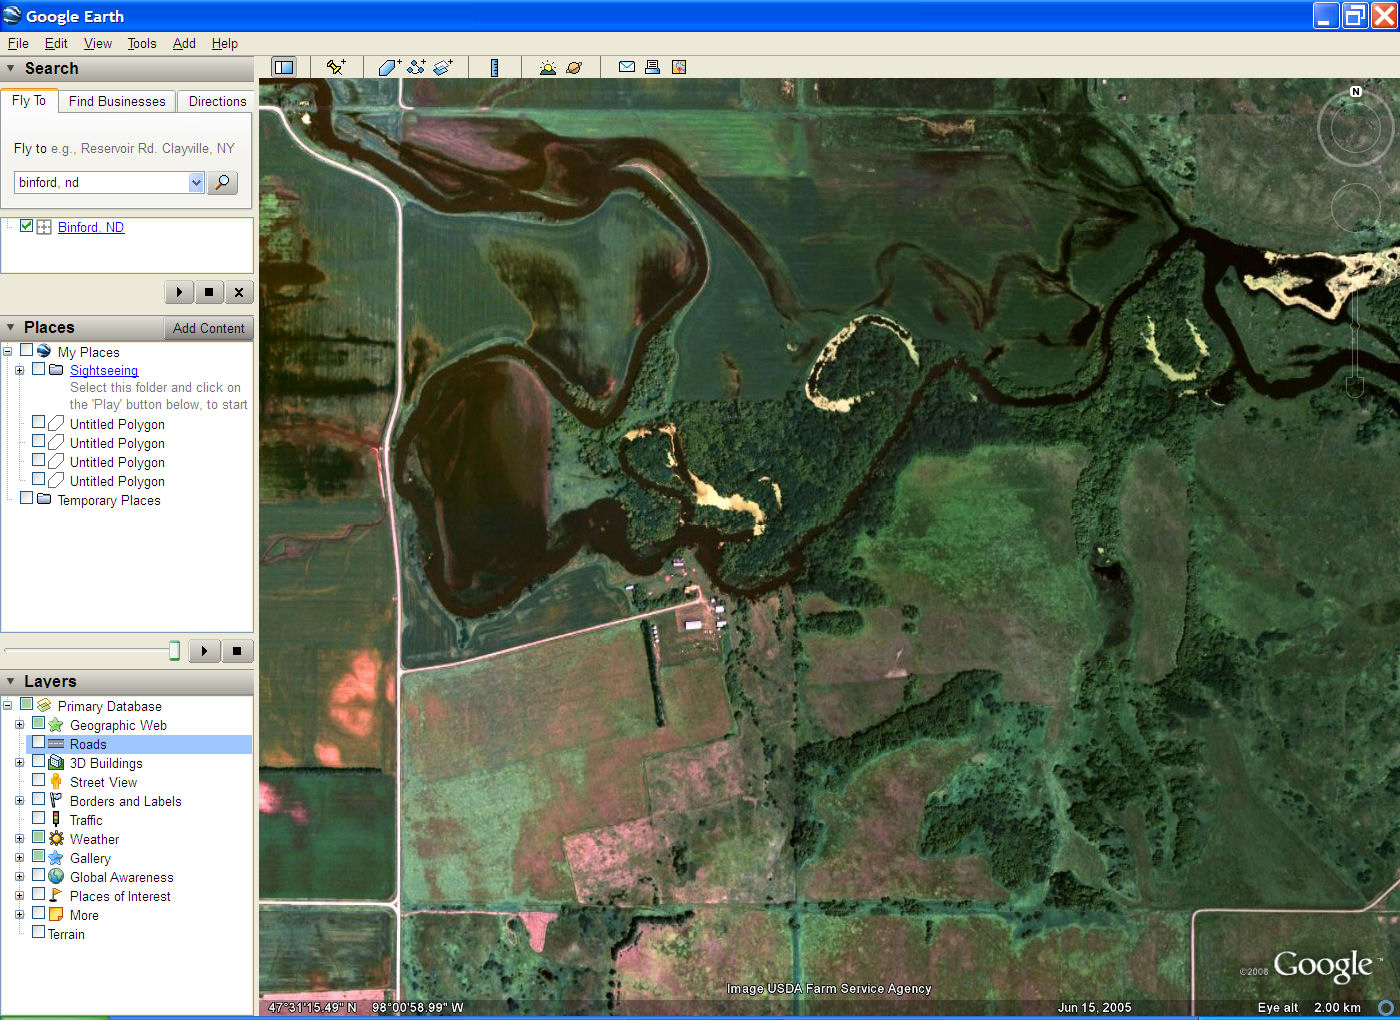Viewport: 1400px width, 1020px height.
Task: Switch to Sky mode planet icon
Action: click(574, 67)
